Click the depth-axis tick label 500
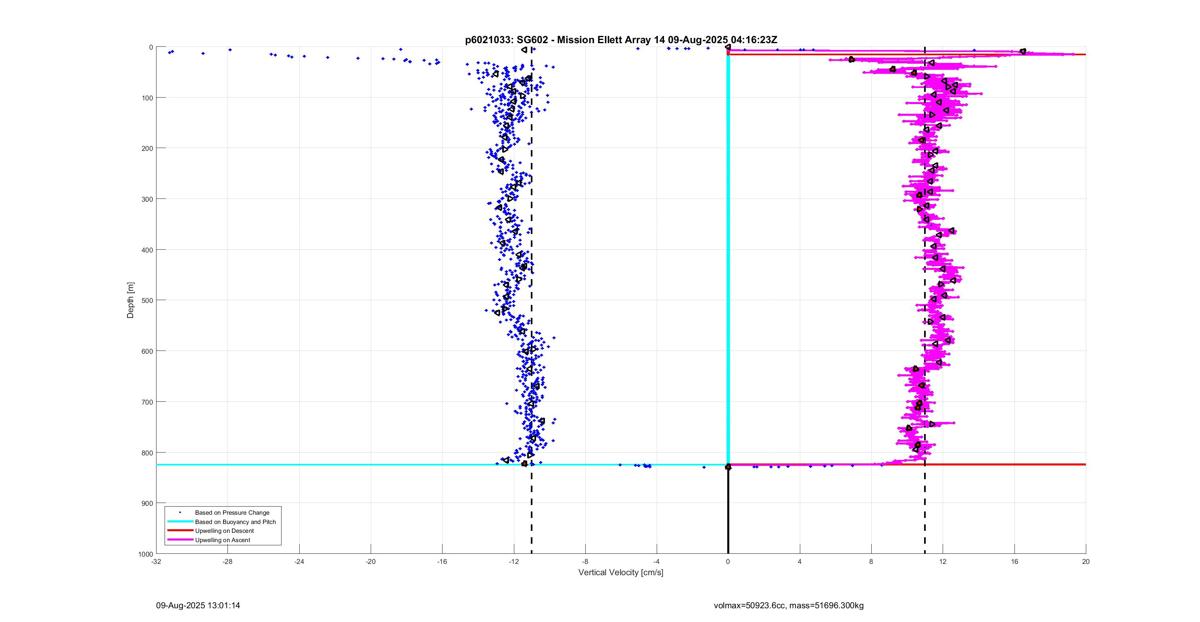The width and height of the screenshot is (1200, 622). click(x=146, y=300)
